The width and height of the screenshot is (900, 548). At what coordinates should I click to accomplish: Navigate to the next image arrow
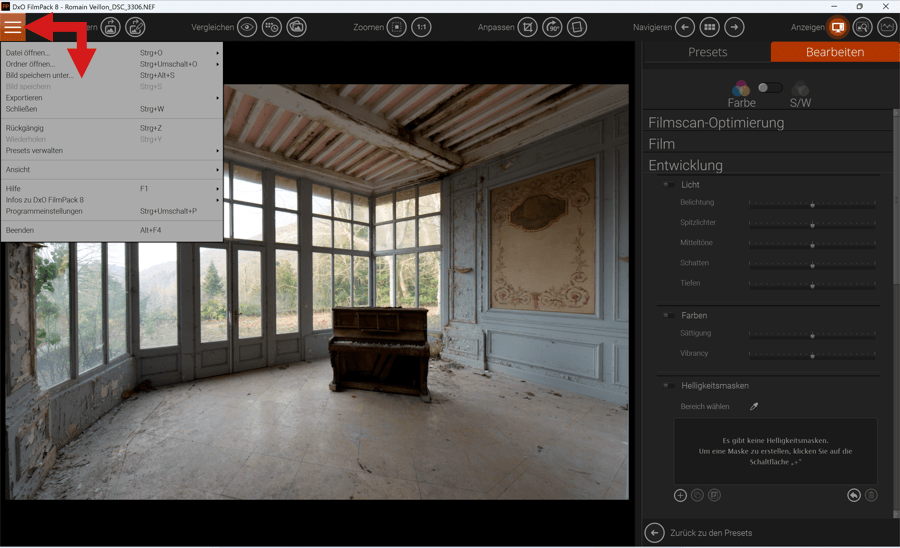pyautogui.click(x=734, y=27)
